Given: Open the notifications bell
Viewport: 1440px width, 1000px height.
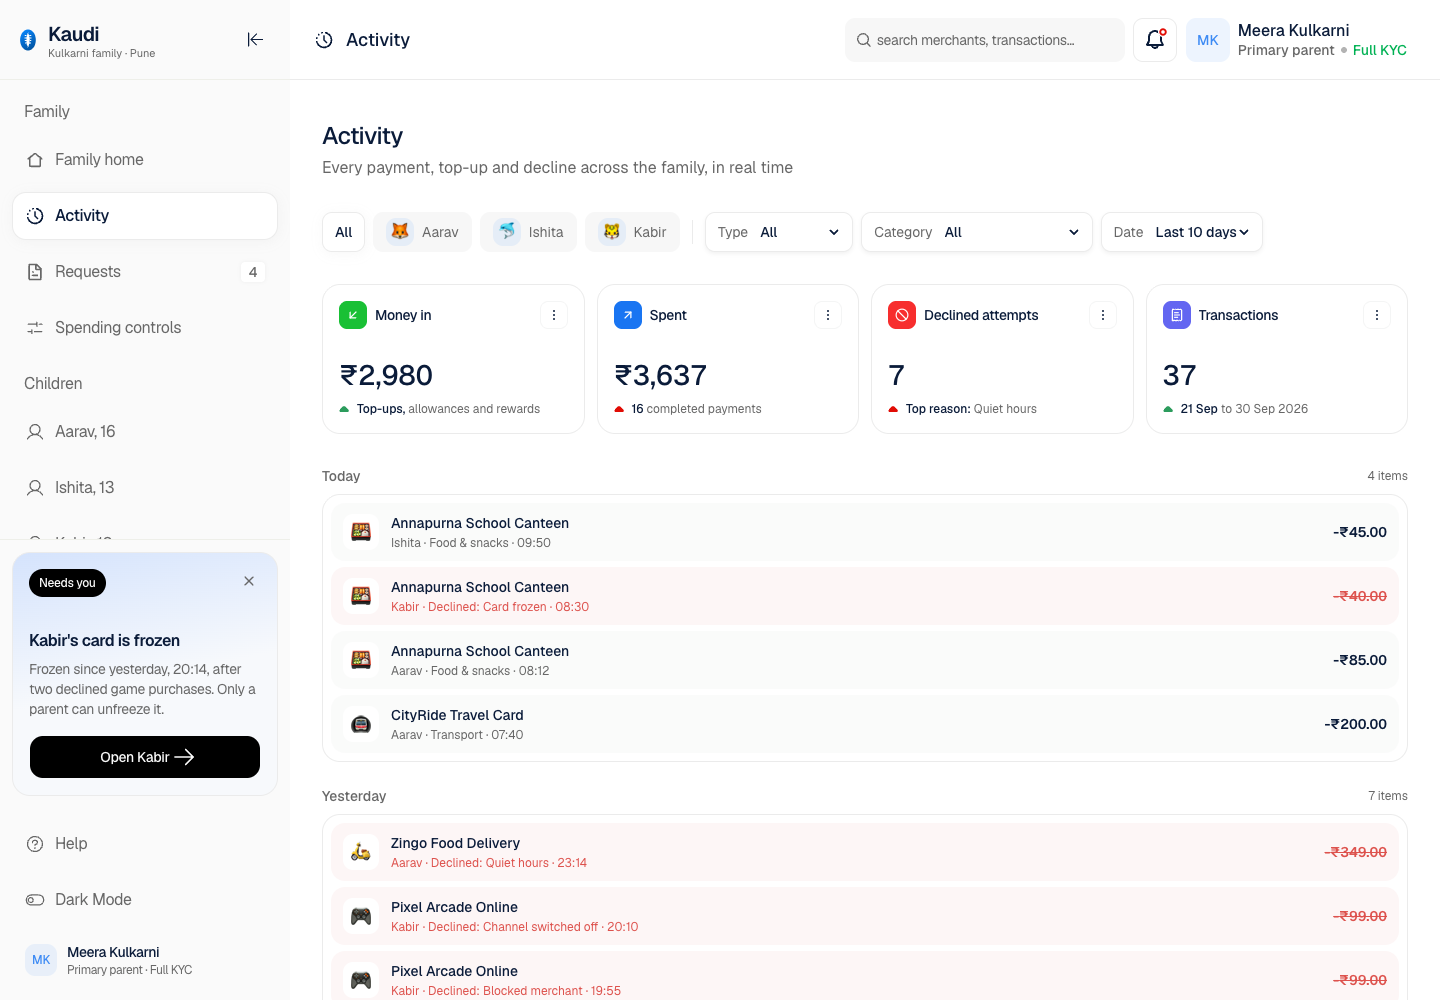Looking at the screenshot, I should coord(1155,40).
